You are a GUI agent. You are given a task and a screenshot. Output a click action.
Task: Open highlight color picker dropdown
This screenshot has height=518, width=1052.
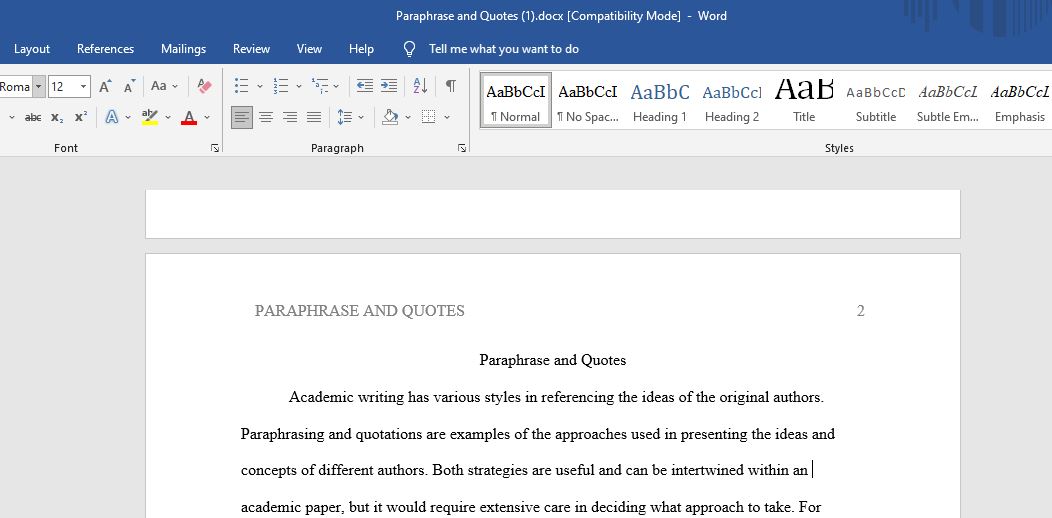pyautogui.click(x=168, y=117)
